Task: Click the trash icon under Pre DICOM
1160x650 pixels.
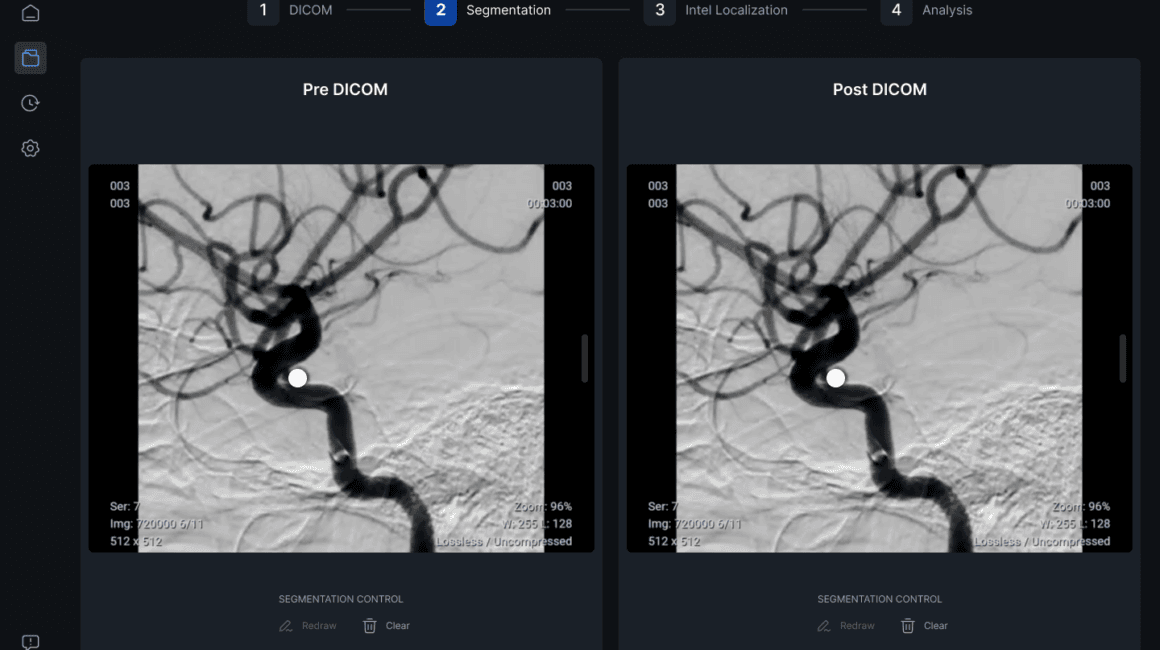Action: pos(370,626)
